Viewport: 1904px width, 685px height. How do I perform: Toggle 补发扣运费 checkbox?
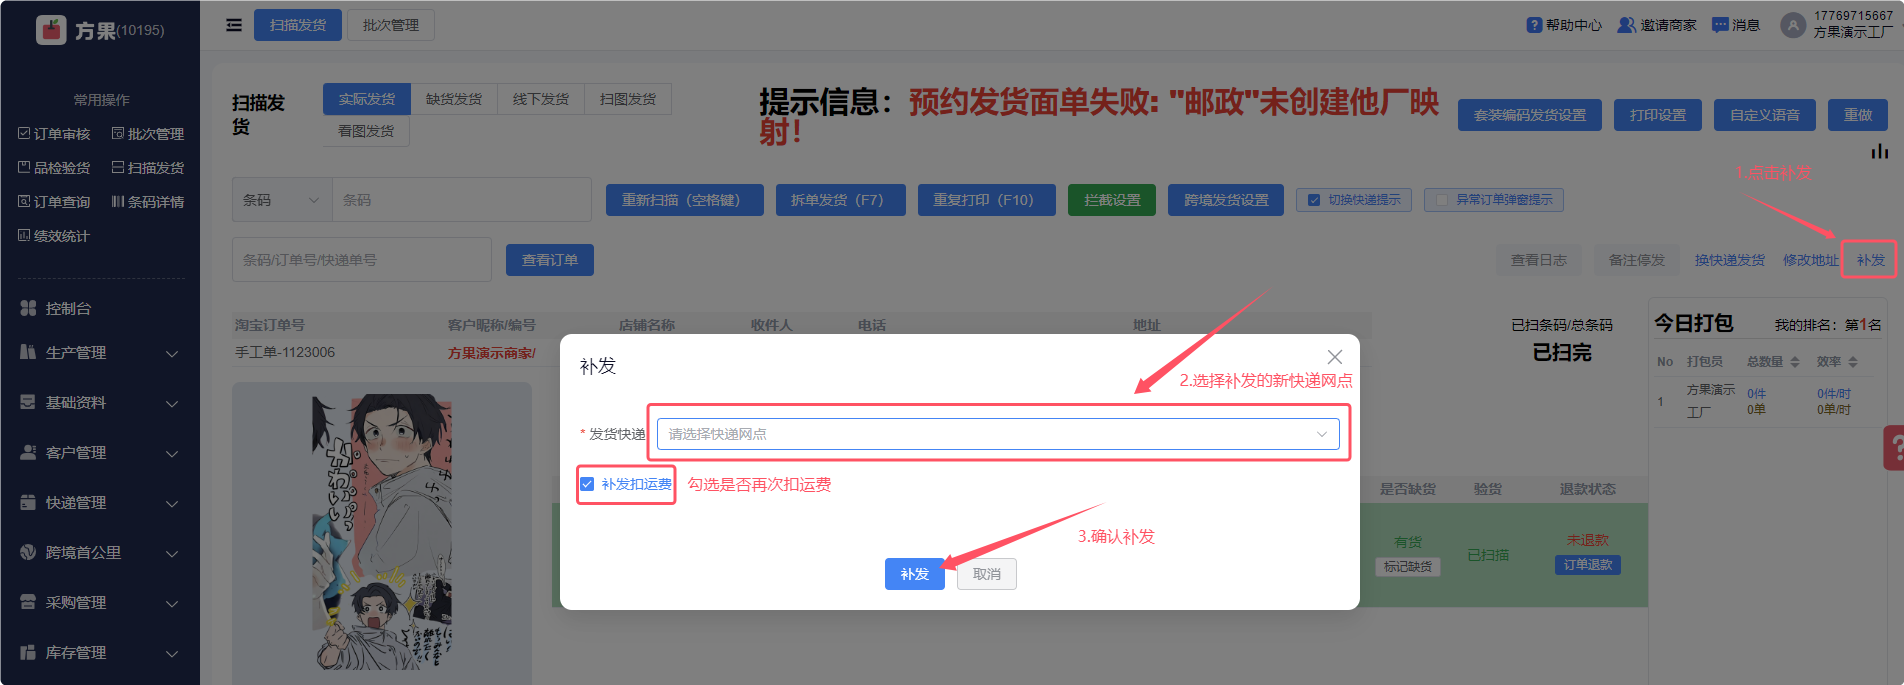[x=587, y=484]
